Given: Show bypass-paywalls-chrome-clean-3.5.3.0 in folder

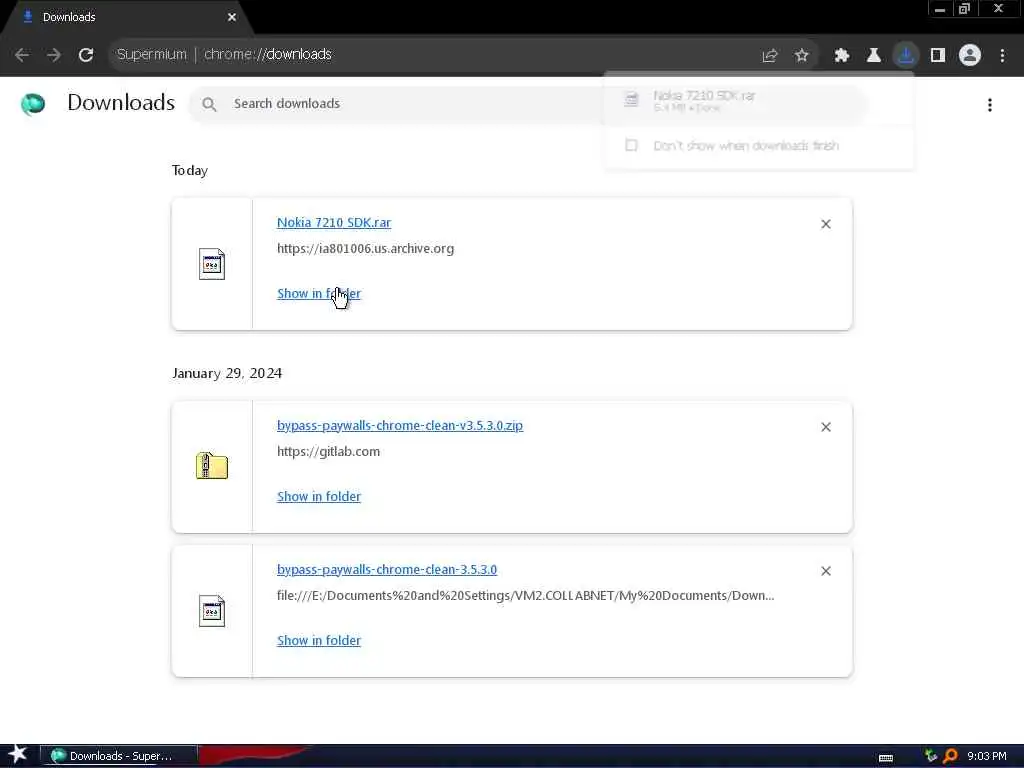Looking at the screenshot, I should 319,641.
